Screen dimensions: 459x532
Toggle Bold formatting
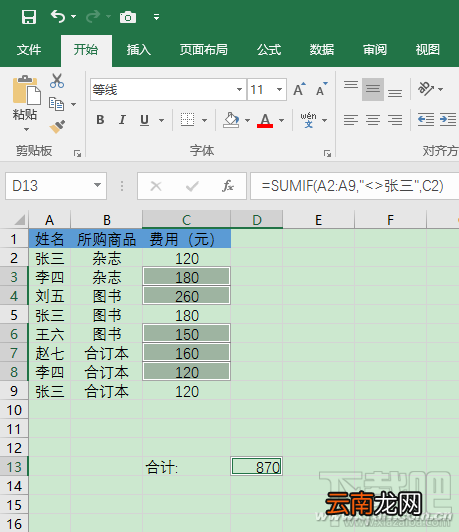(100, 120)
